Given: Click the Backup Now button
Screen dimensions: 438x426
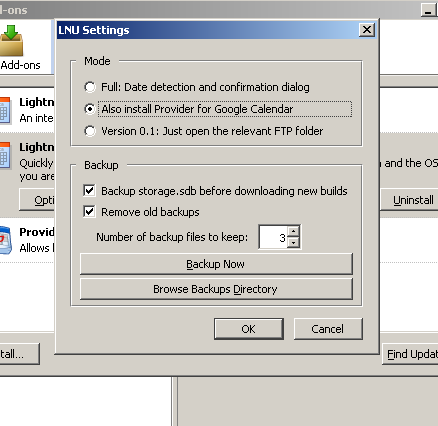Looking at the screenshot, I should pyautogui.click(x=216, y=264).
